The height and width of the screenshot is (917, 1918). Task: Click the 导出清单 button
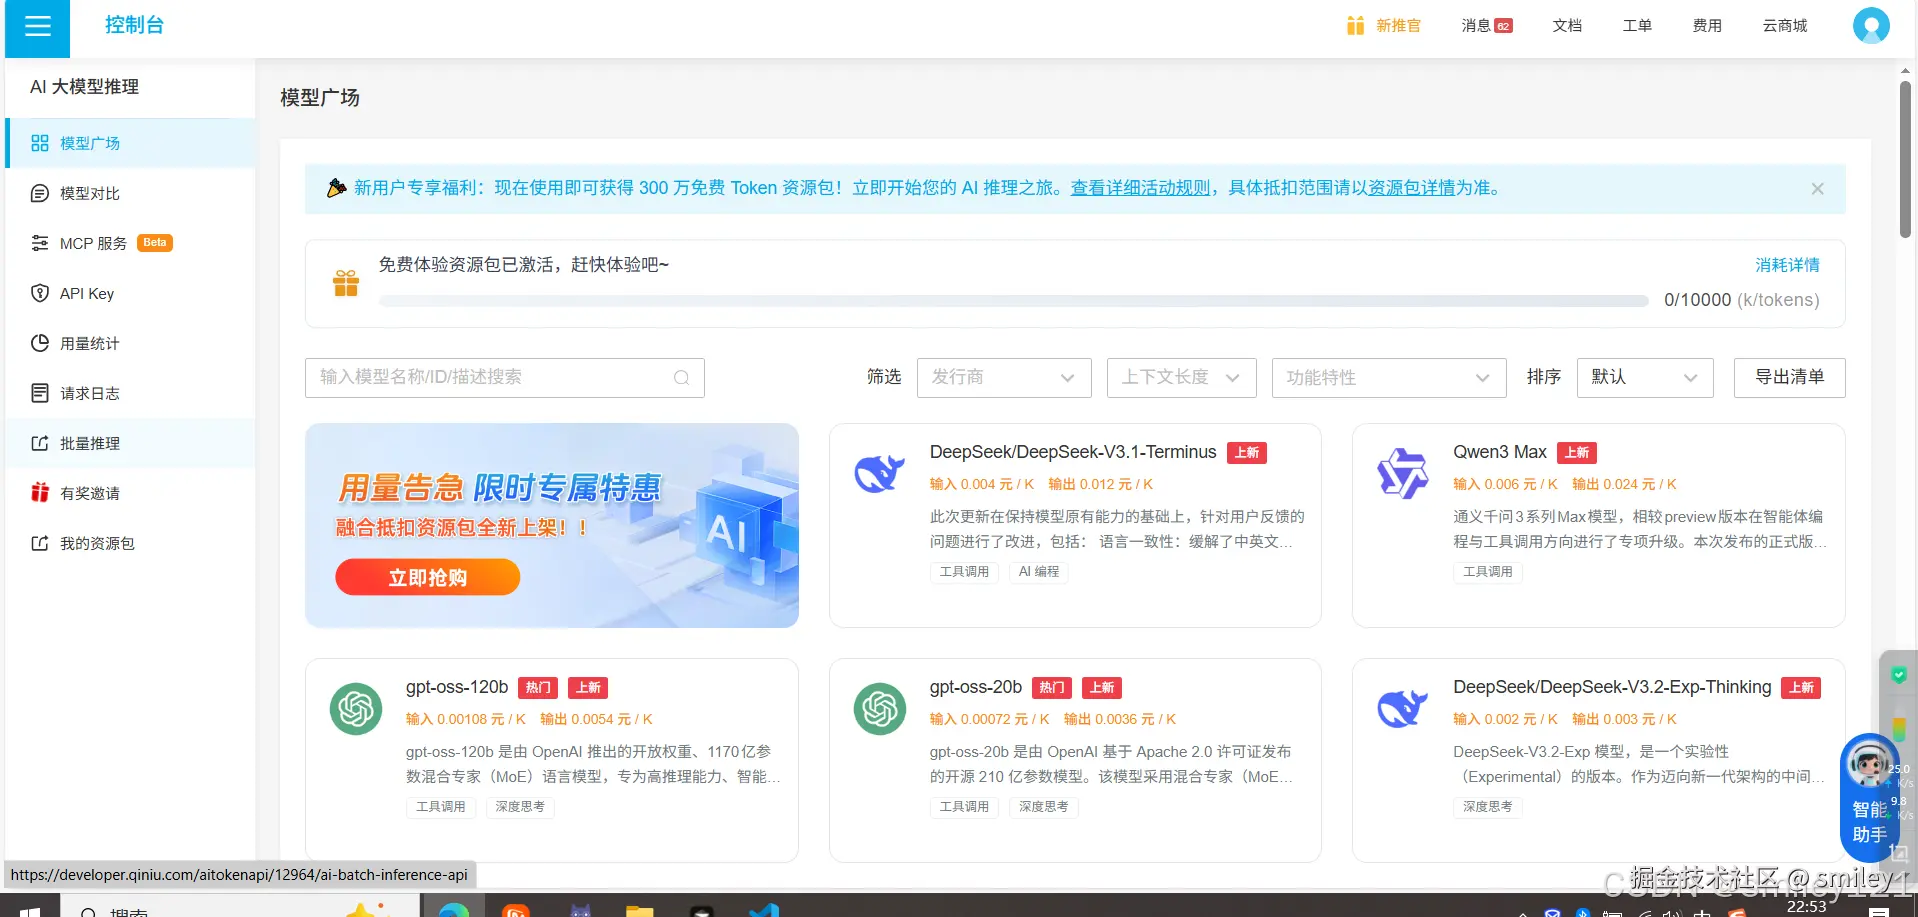pos(1790,378)
